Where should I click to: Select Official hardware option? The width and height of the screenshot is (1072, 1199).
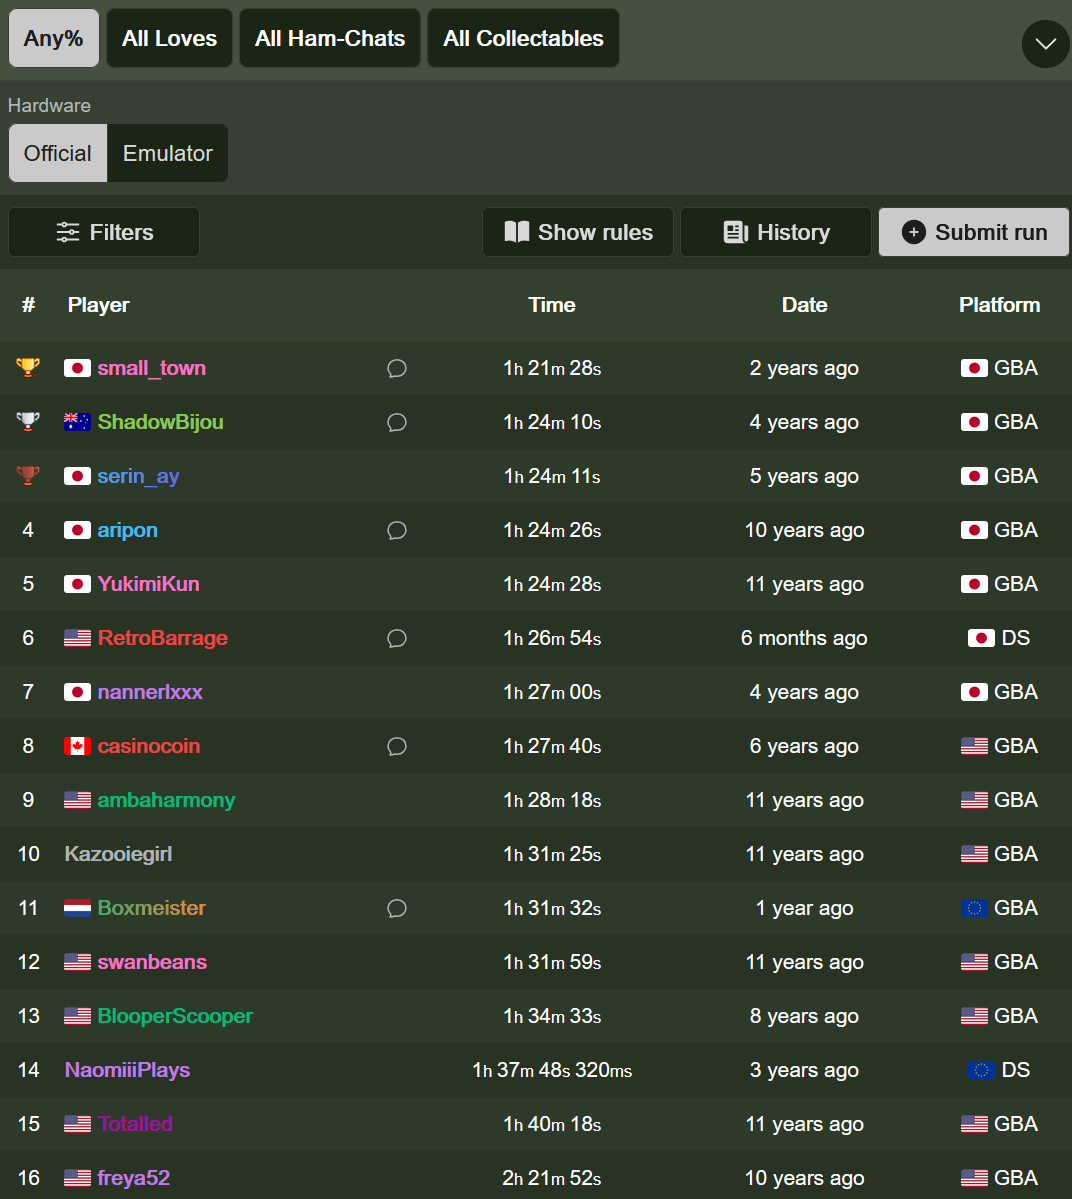coord(58,153)
